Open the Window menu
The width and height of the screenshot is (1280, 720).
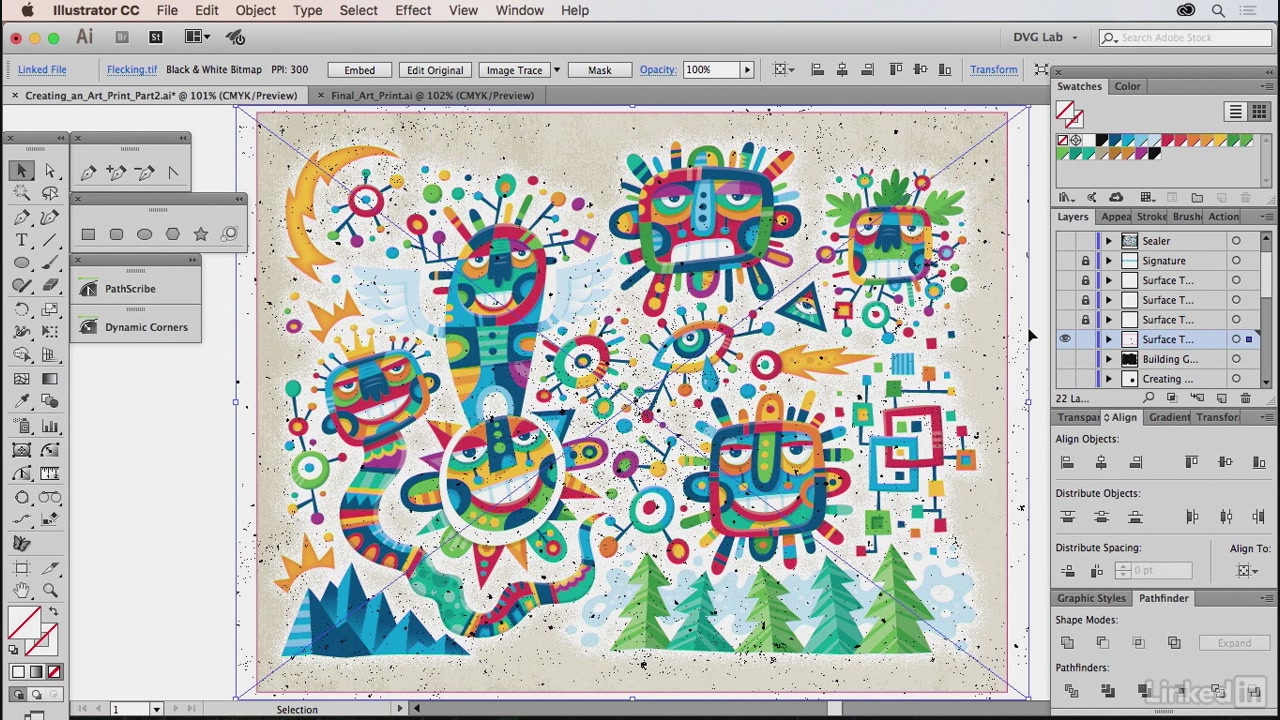[520, 10]
